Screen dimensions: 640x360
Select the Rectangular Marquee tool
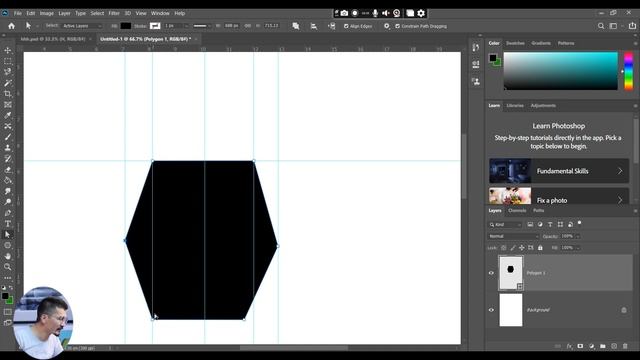tap(8, 61)
